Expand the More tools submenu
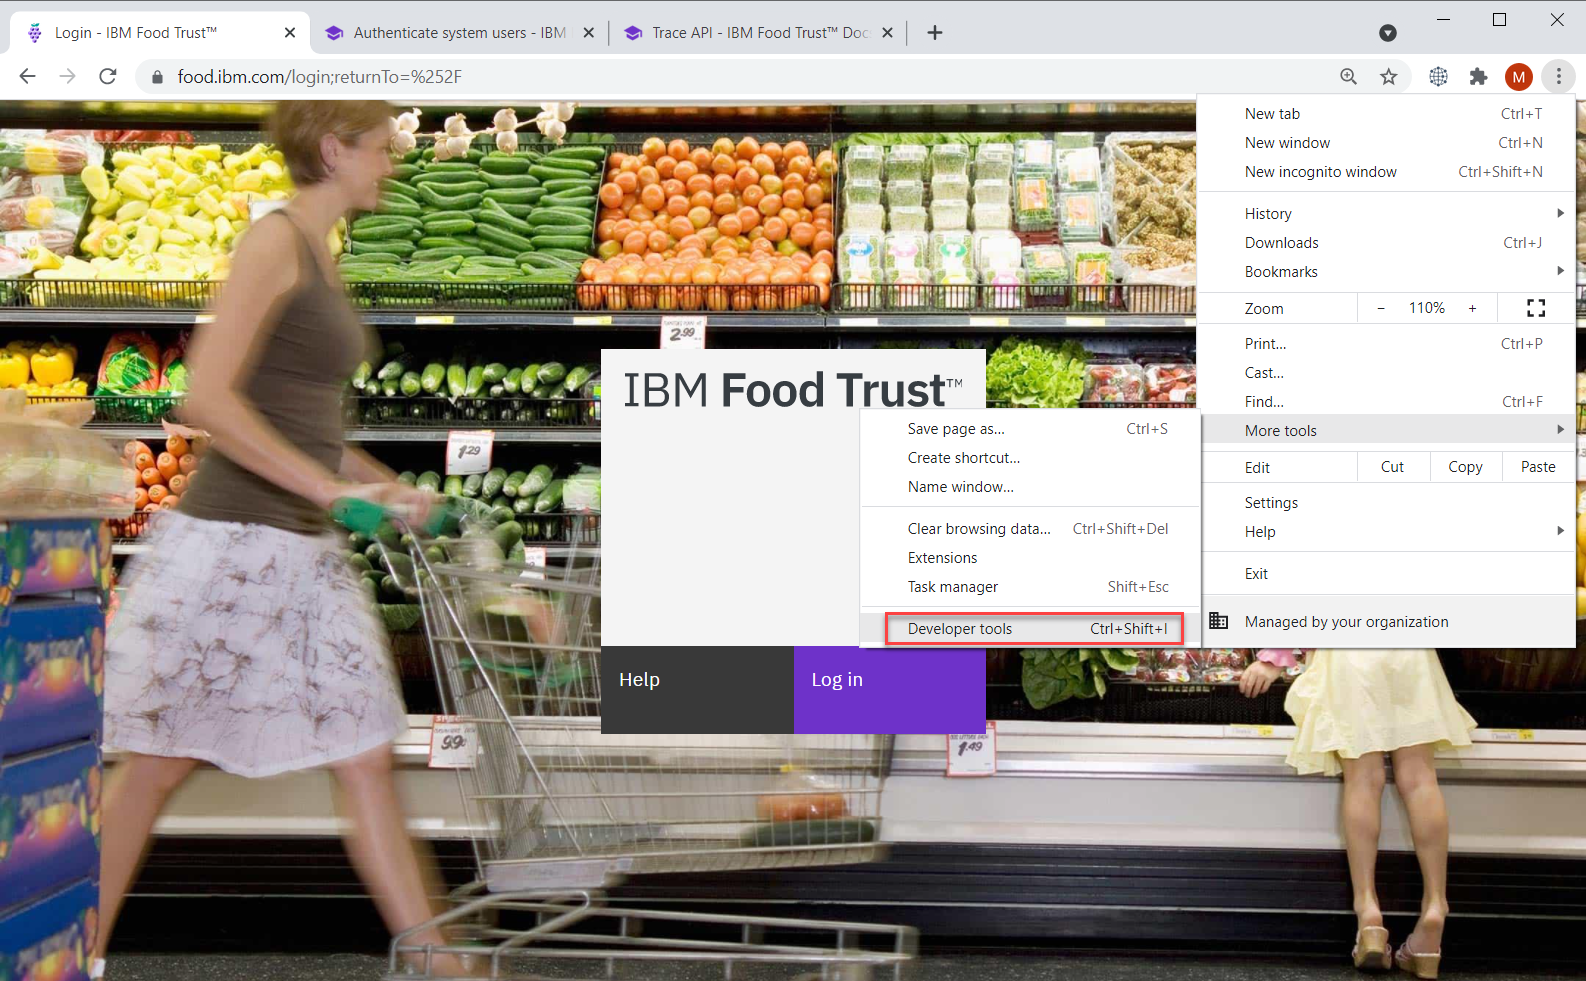1586x981 pixels. [x=1386, y=431]
